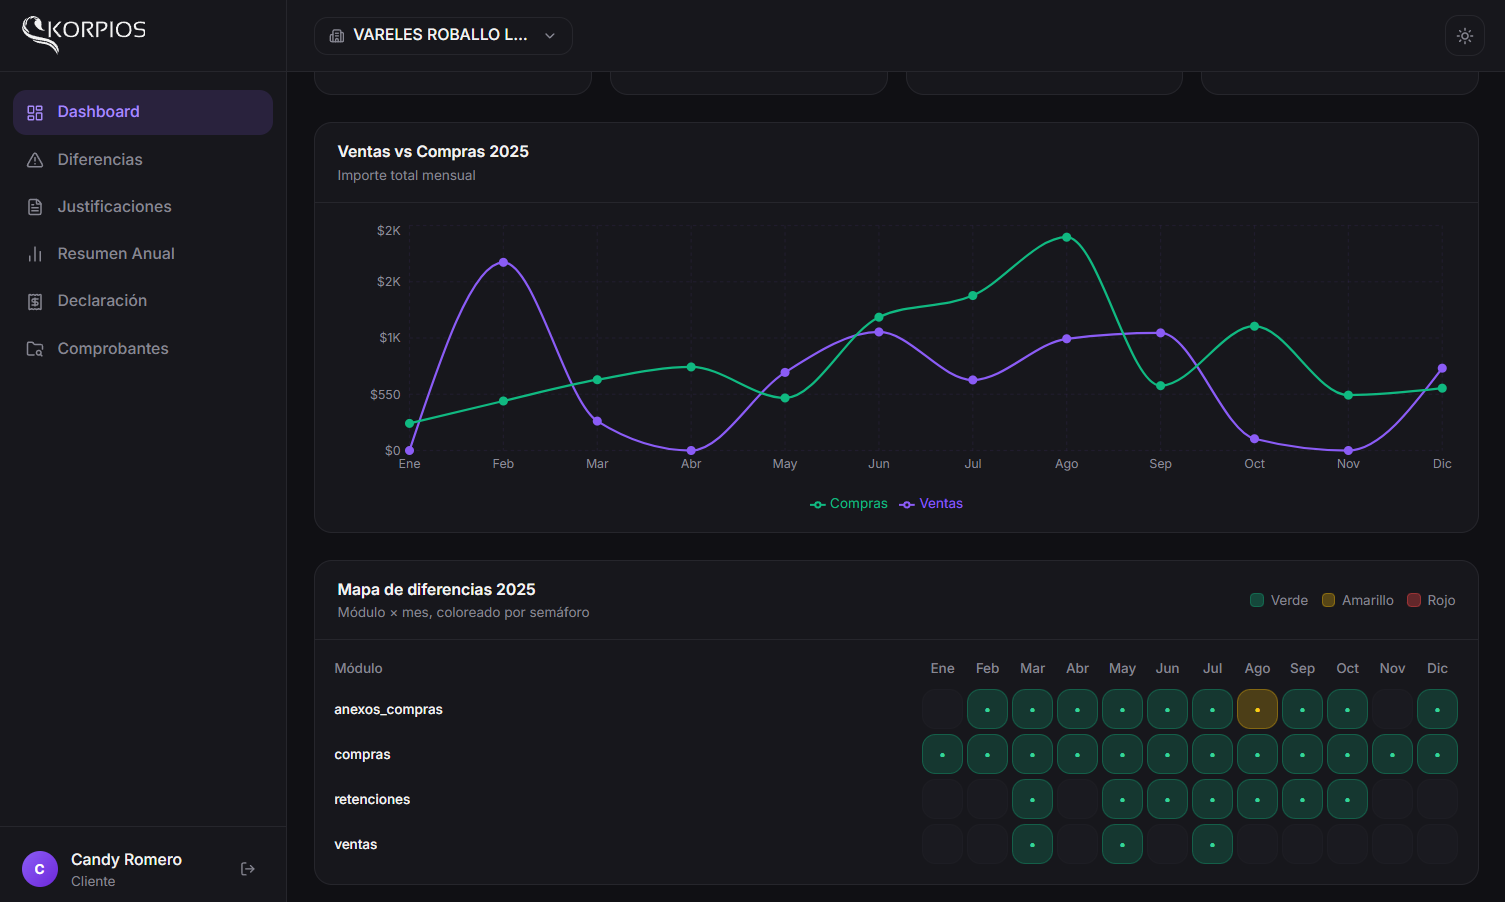Click the Justificaciones document icon
The width and height of the screenshot is (1505, 902).
[35, 206]
